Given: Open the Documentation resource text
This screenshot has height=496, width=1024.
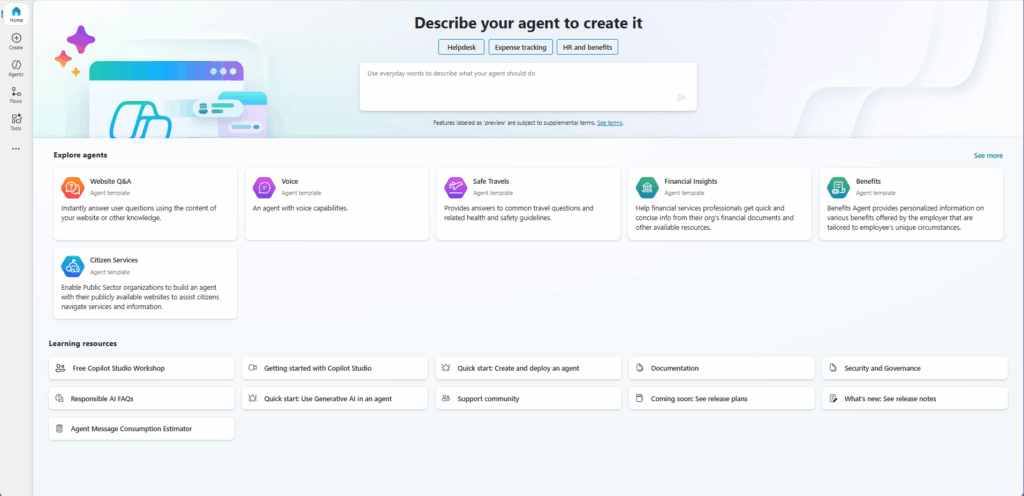Looking at the screenshot, I should (x=675, y=368).
